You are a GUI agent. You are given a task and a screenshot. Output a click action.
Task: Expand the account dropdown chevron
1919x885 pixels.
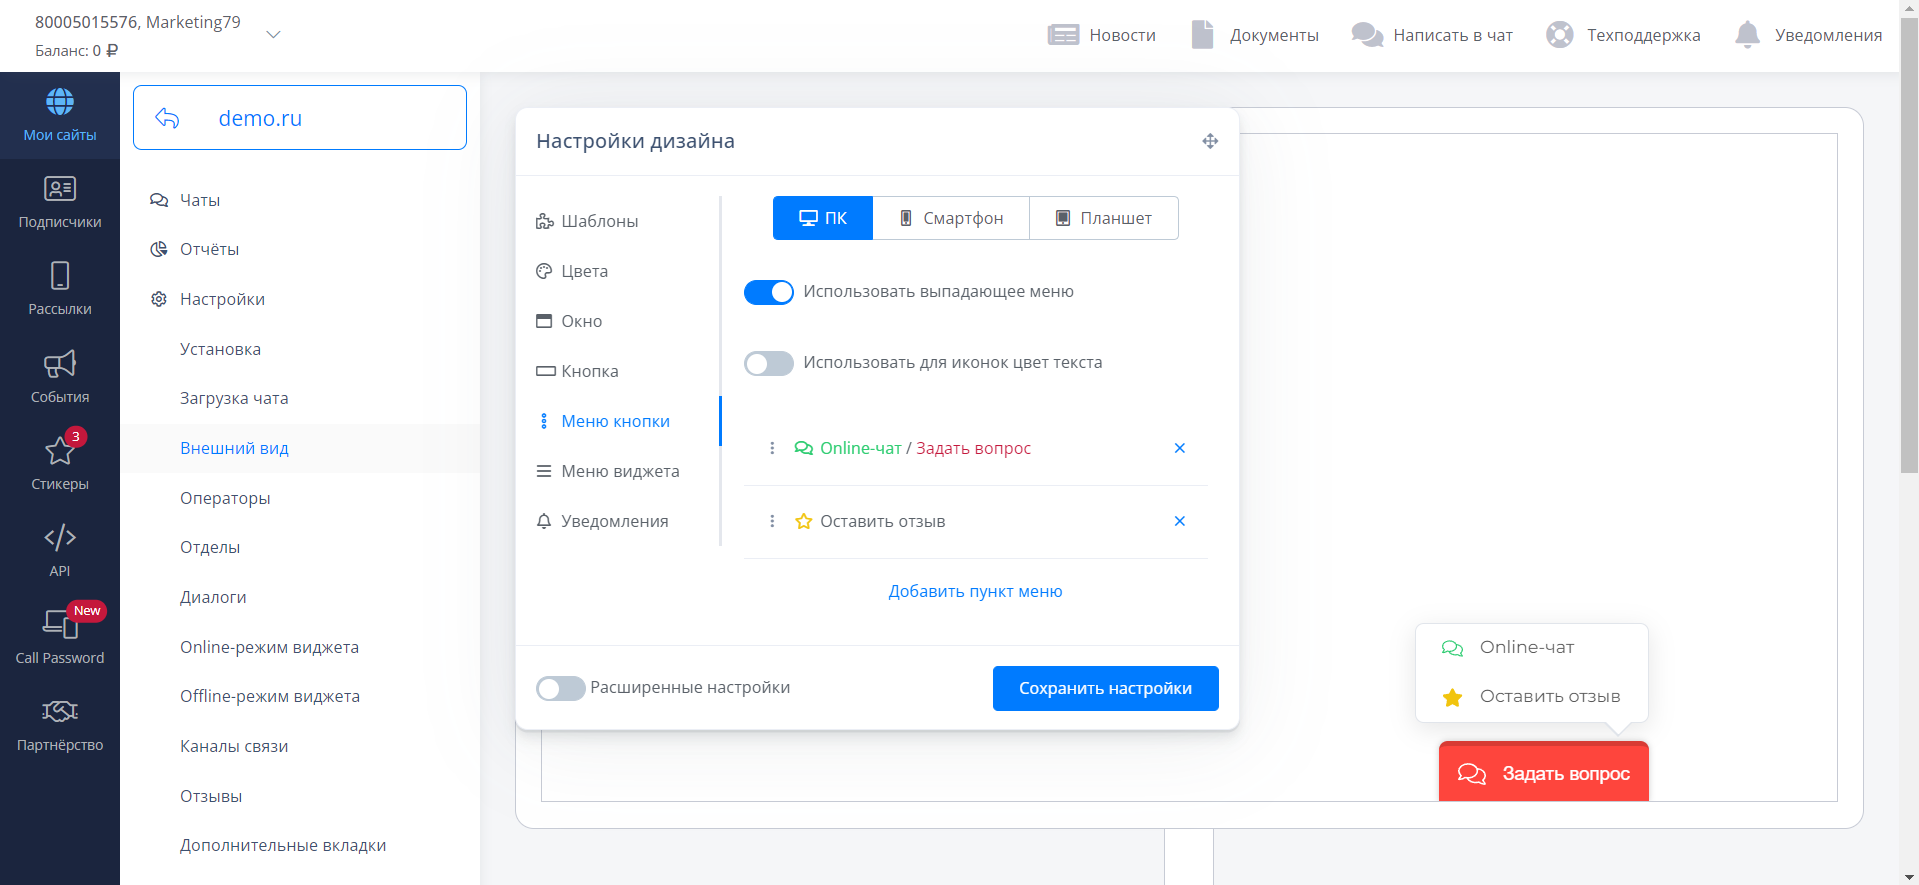(273, 35)
